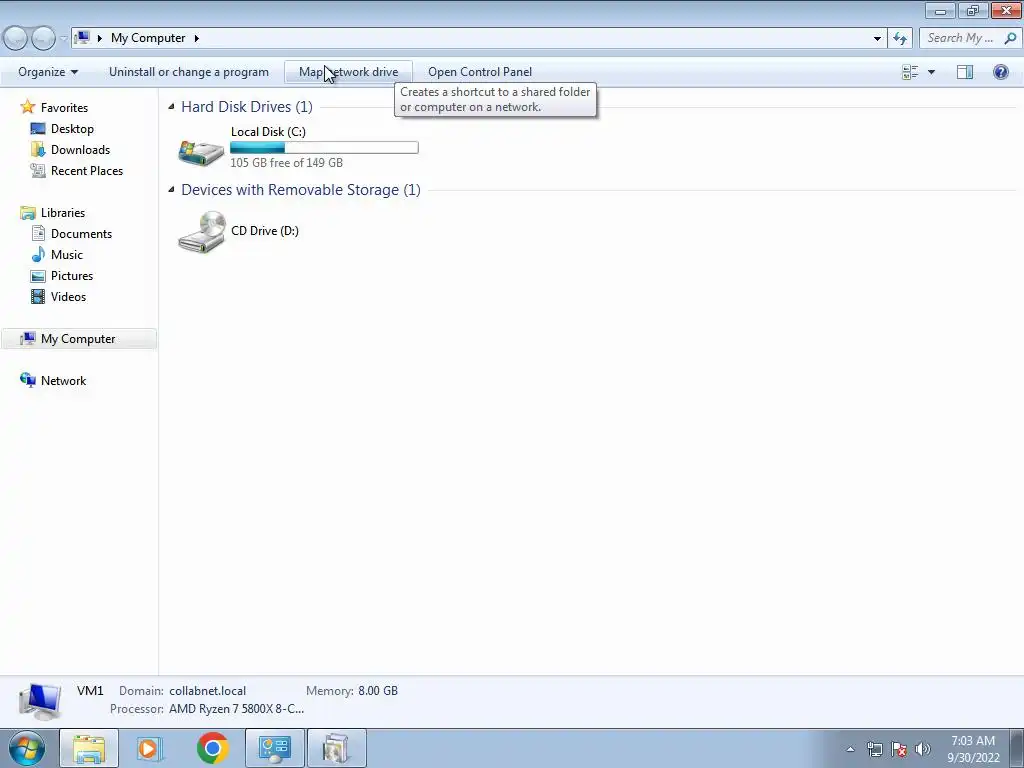The height and width of the screenshot is (768, 1024).
Task: Open the Organize dropdown menu
Action: pos(48,72)
